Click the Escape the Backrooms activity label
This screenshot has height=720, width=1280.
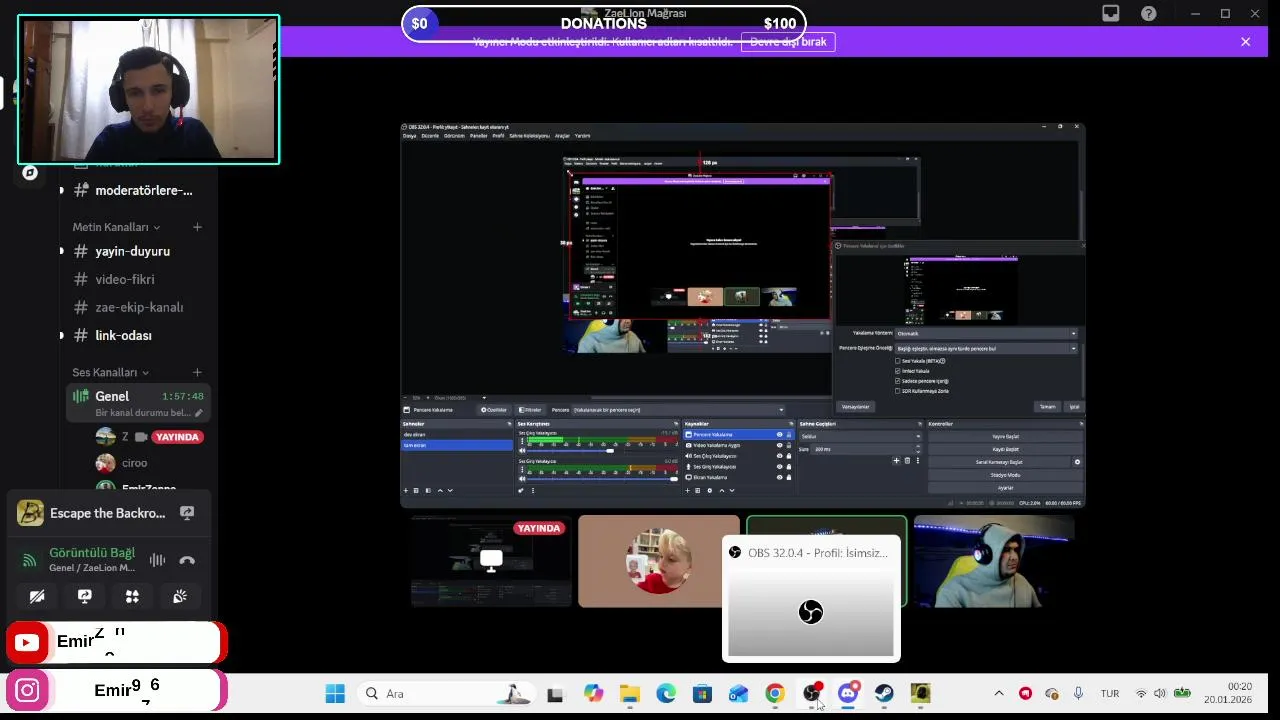pos(107,513)
